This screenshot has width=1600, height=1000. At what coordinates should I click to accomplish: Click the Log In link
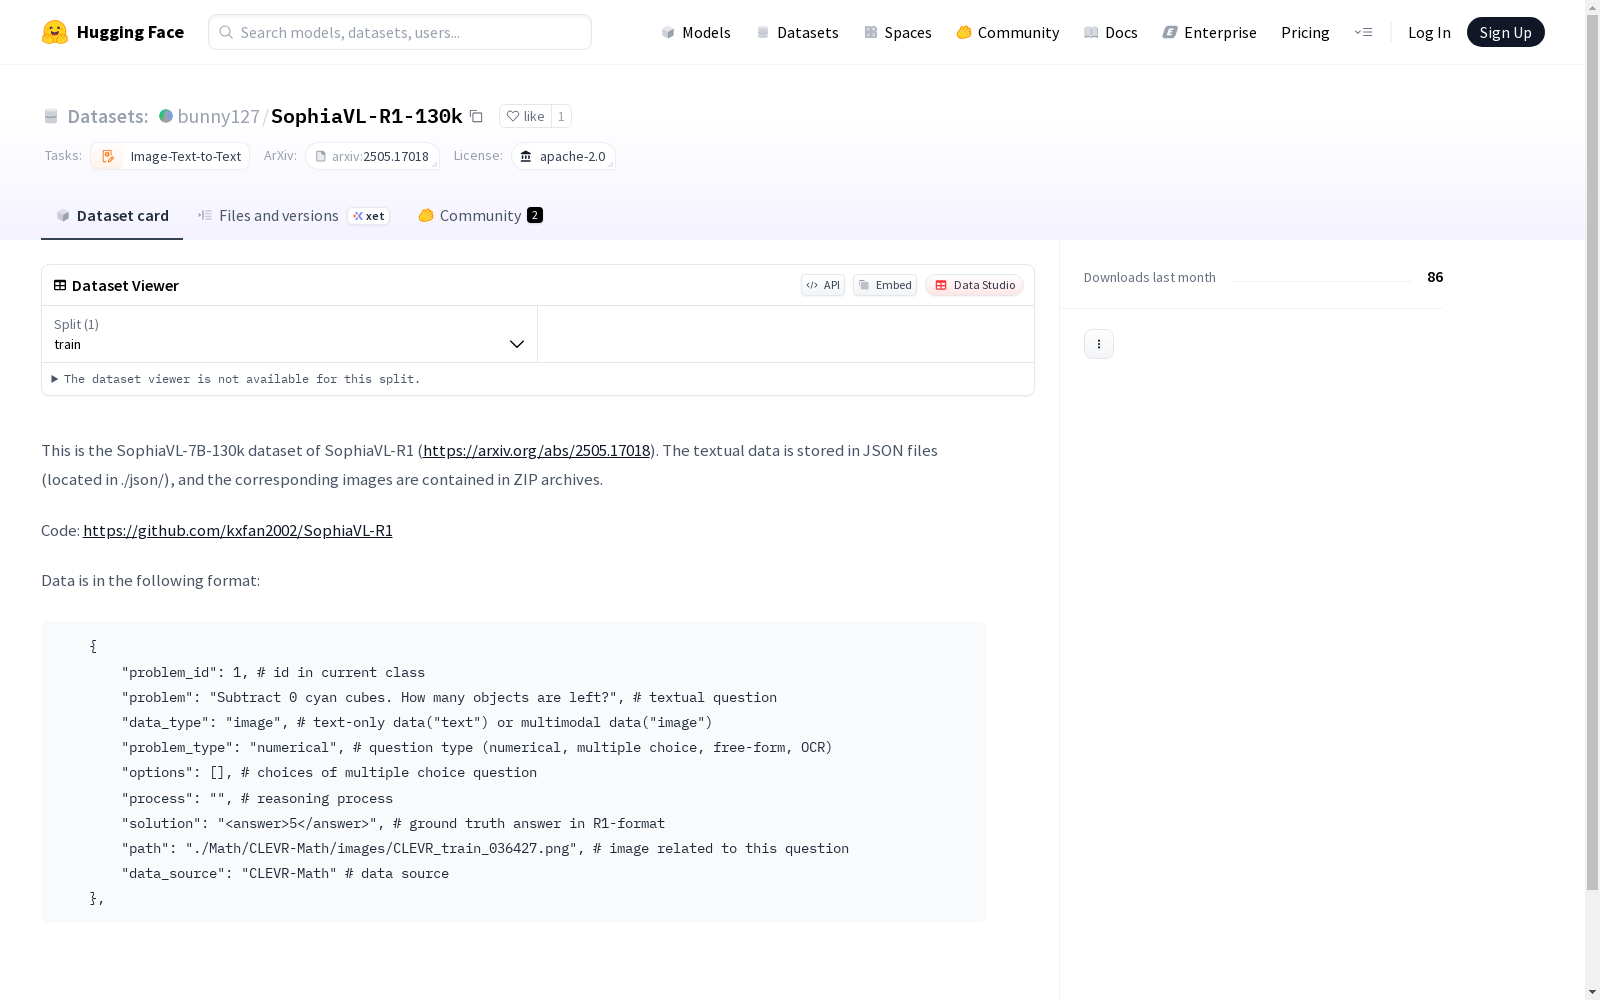point(1429,32)
